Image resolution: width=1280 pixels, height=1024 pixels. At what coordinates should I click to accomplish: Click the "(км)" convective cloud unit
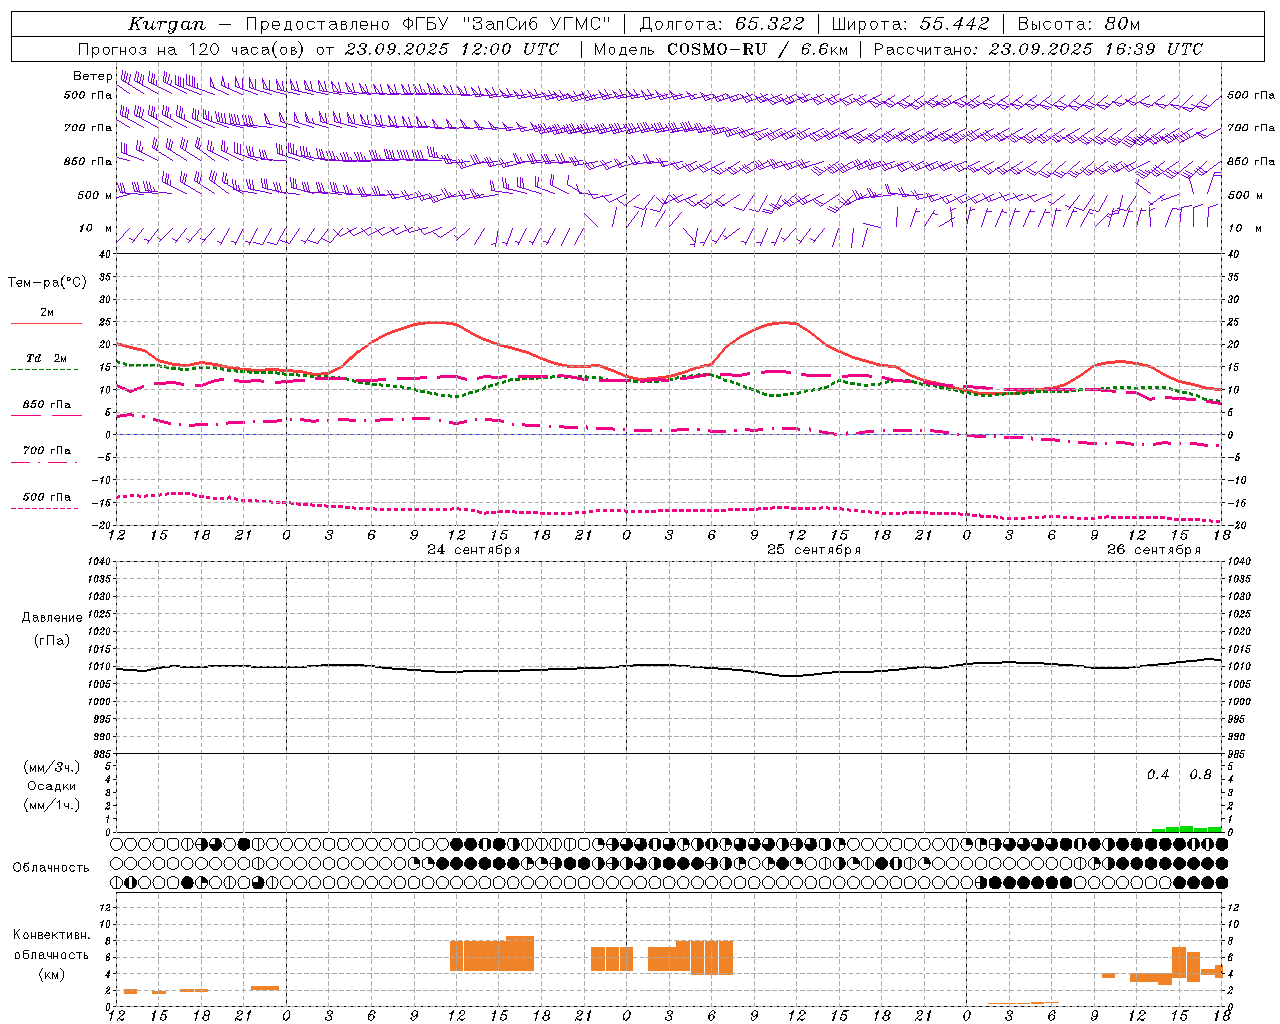tap(52, 974)
